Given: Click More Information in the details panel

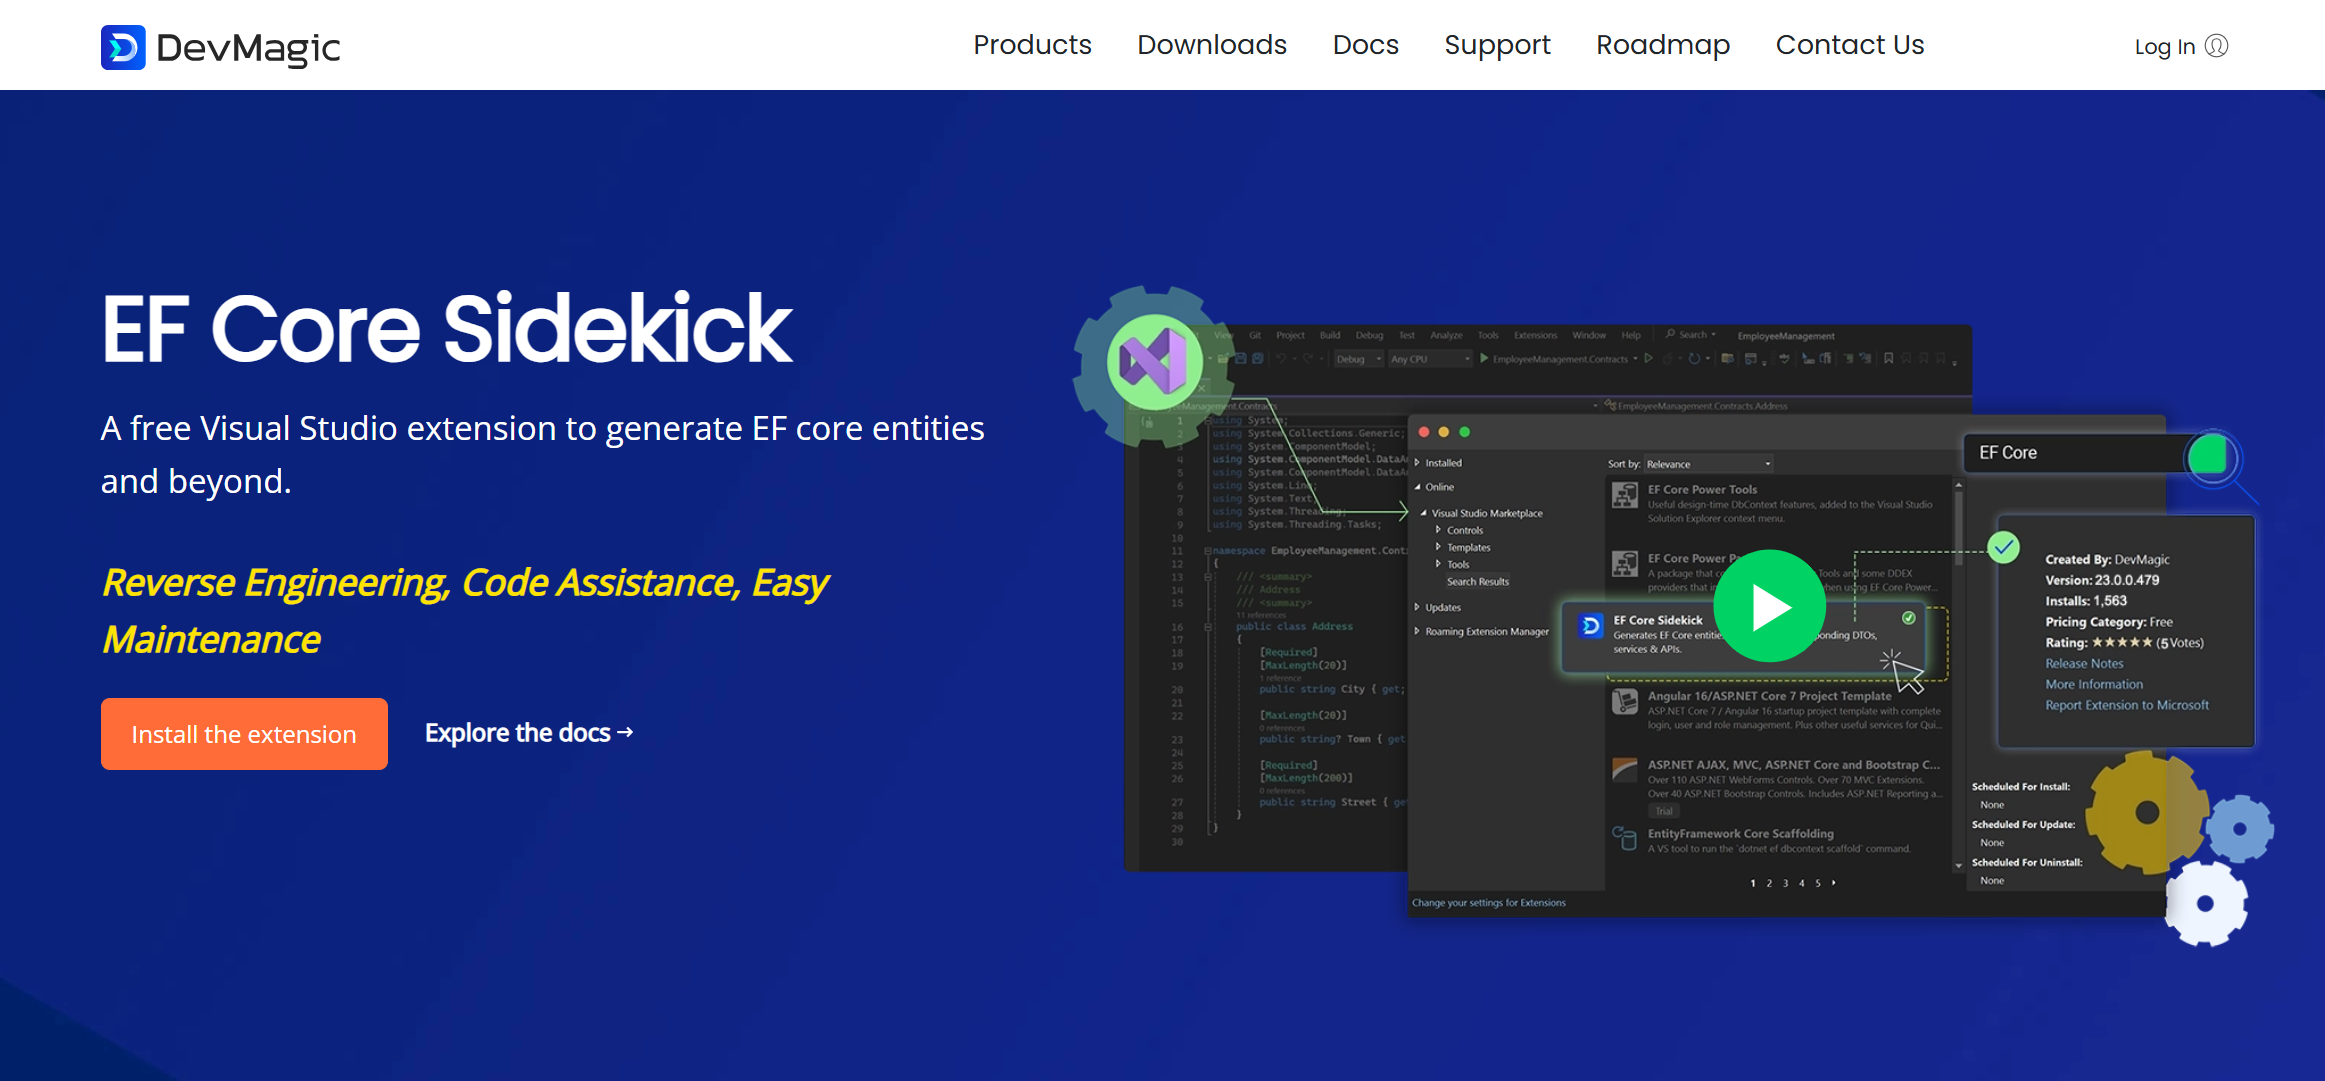Looking at the screenshot, I should coord(2094,684).
